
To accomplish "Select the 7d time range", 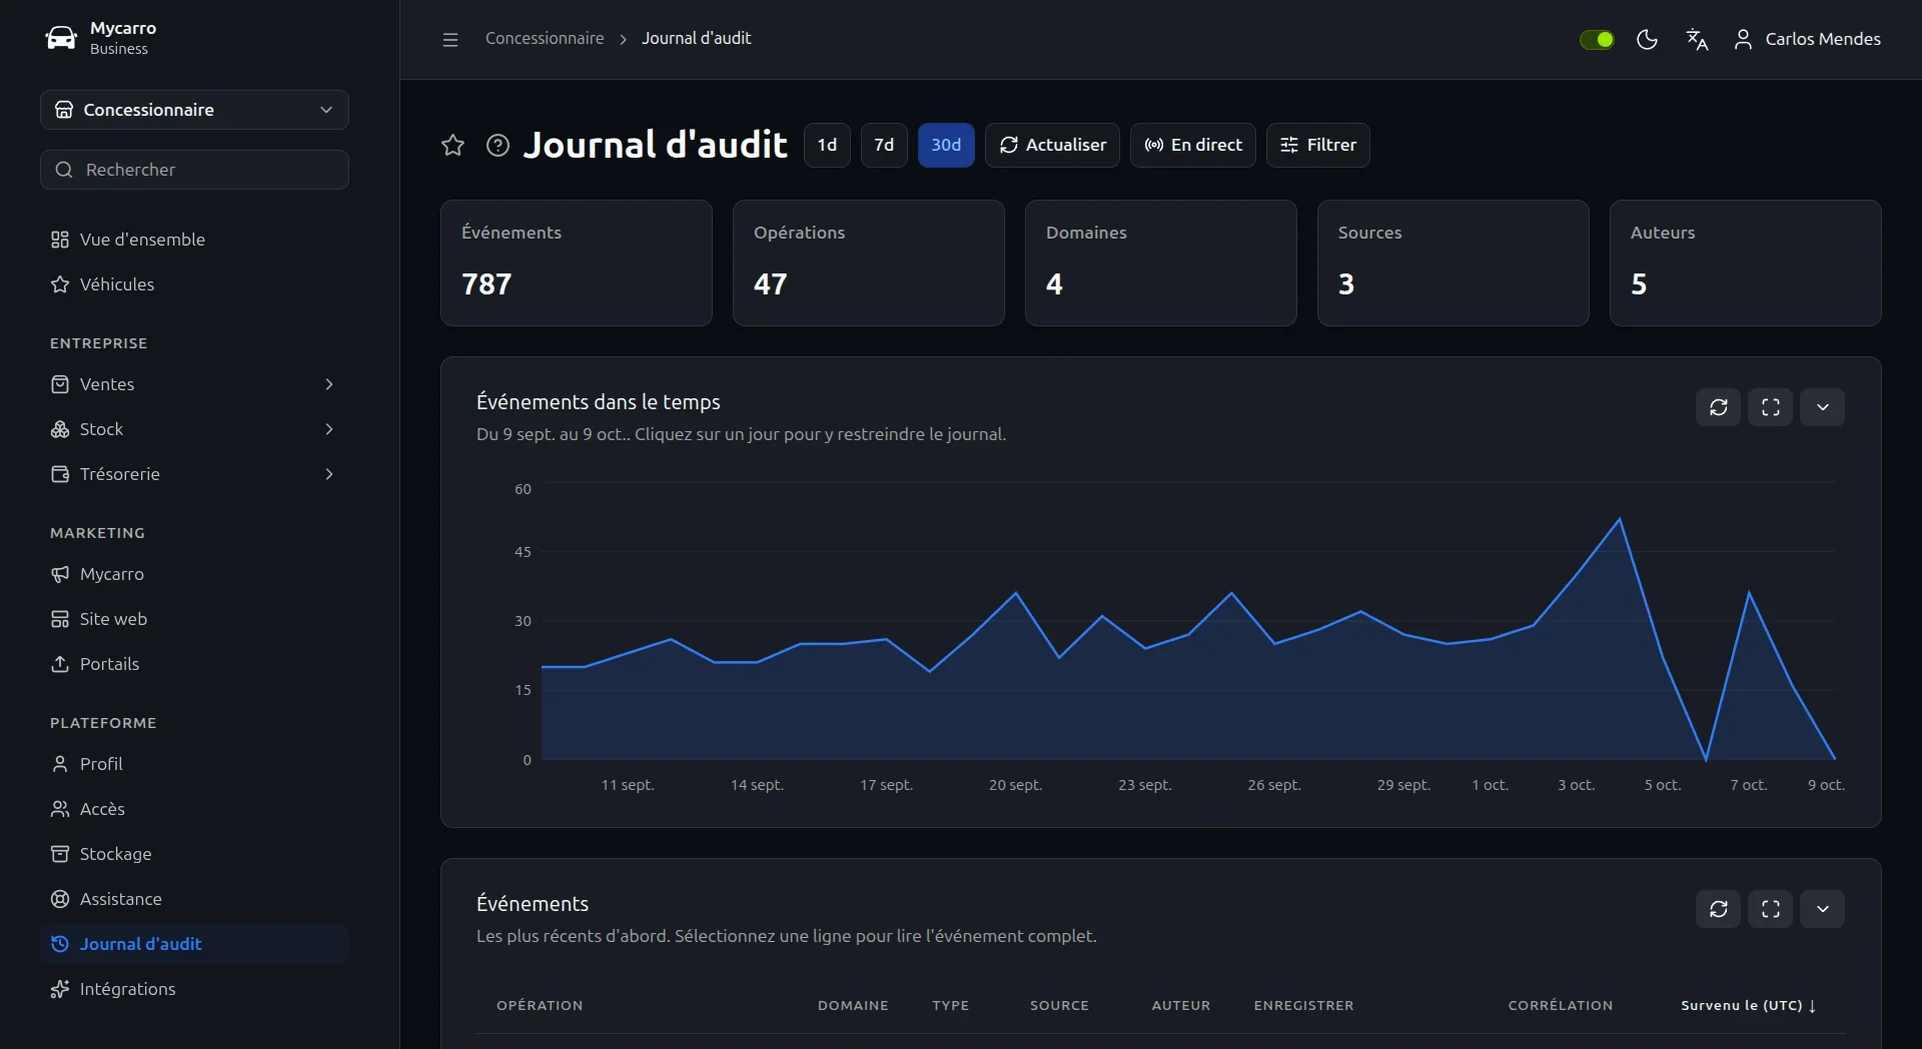I will (884, 145).
